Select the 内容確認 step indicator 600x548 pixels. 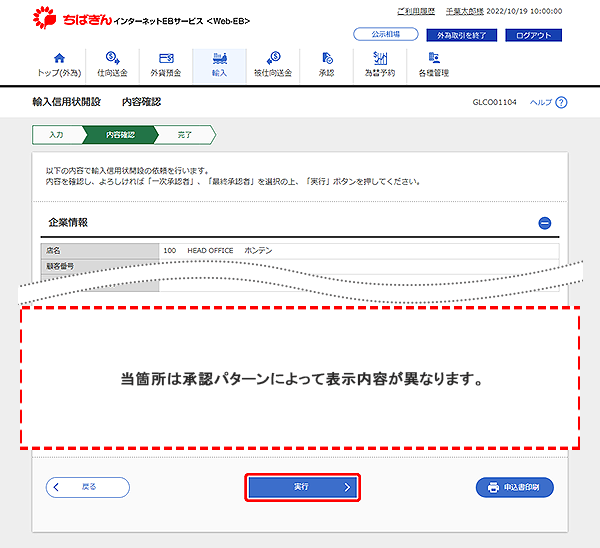120,135
